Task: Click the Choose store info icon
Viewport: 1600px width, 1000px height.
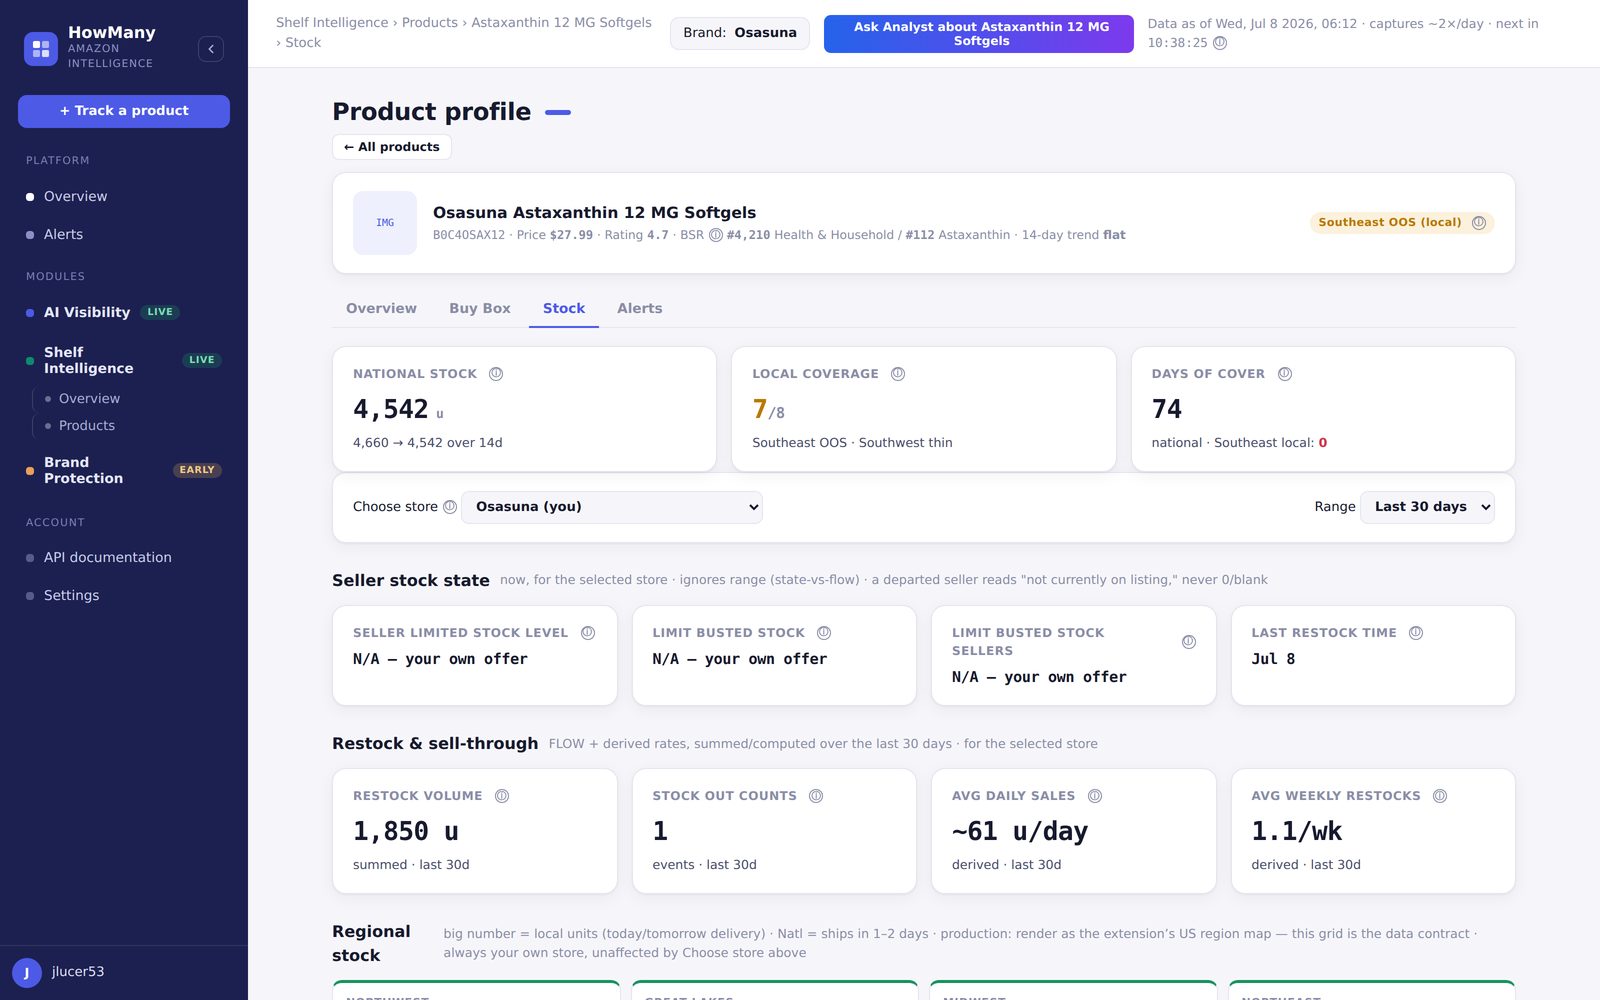Action: coord(450,507)
